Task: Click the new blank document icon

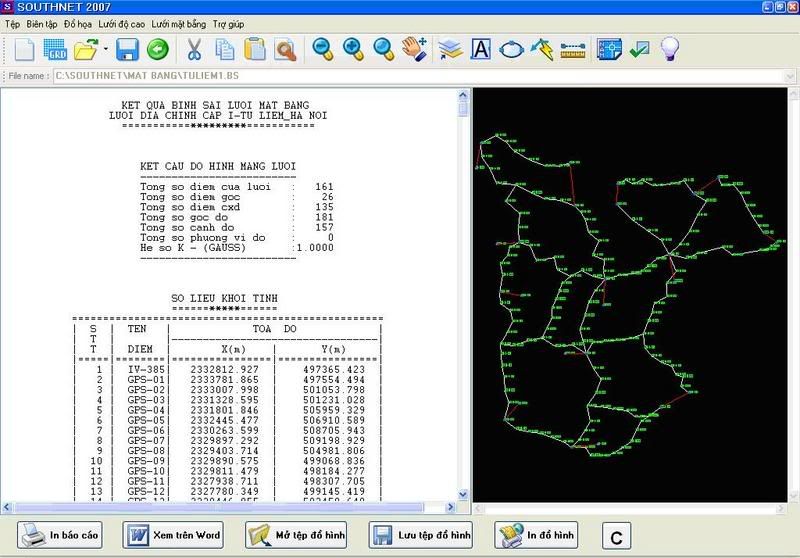Action: [x=24, y=49]
